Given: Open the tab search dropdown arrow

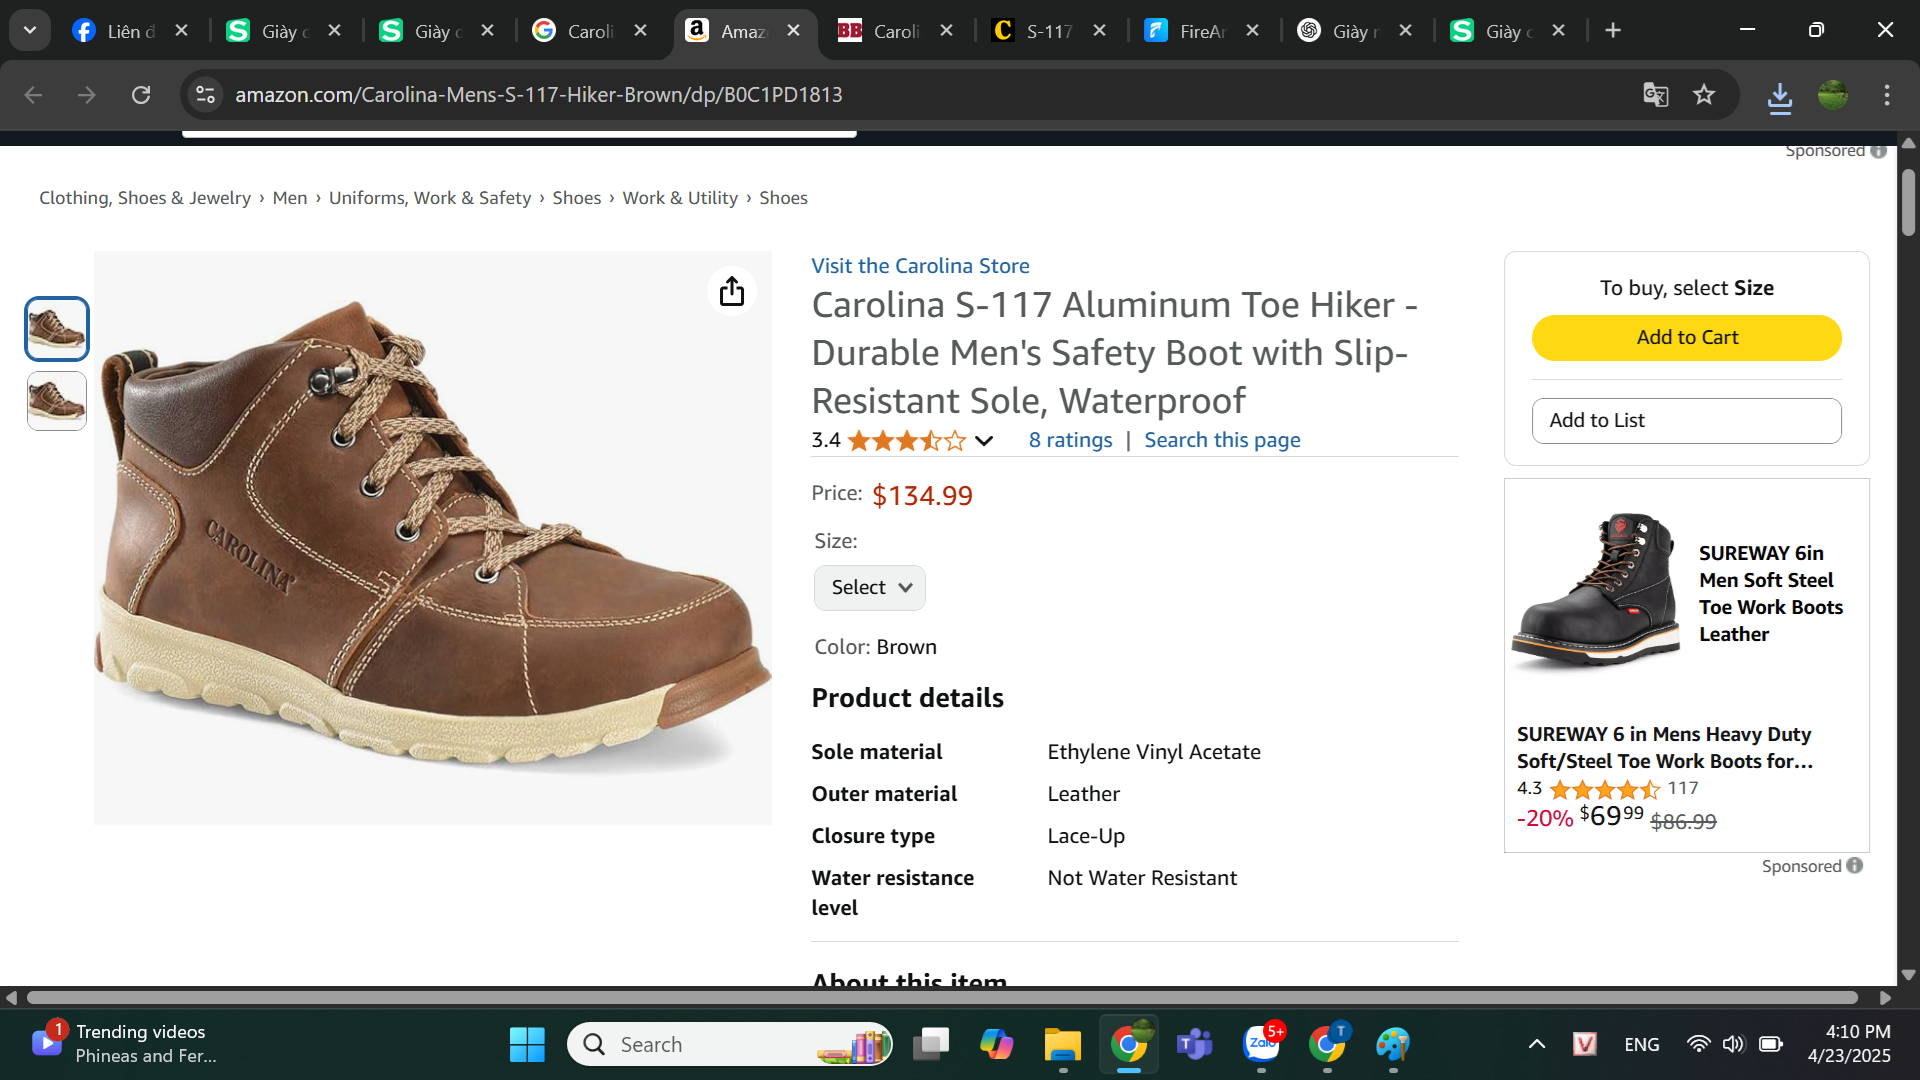Looking at the screenshot, I should pos(30,31).
